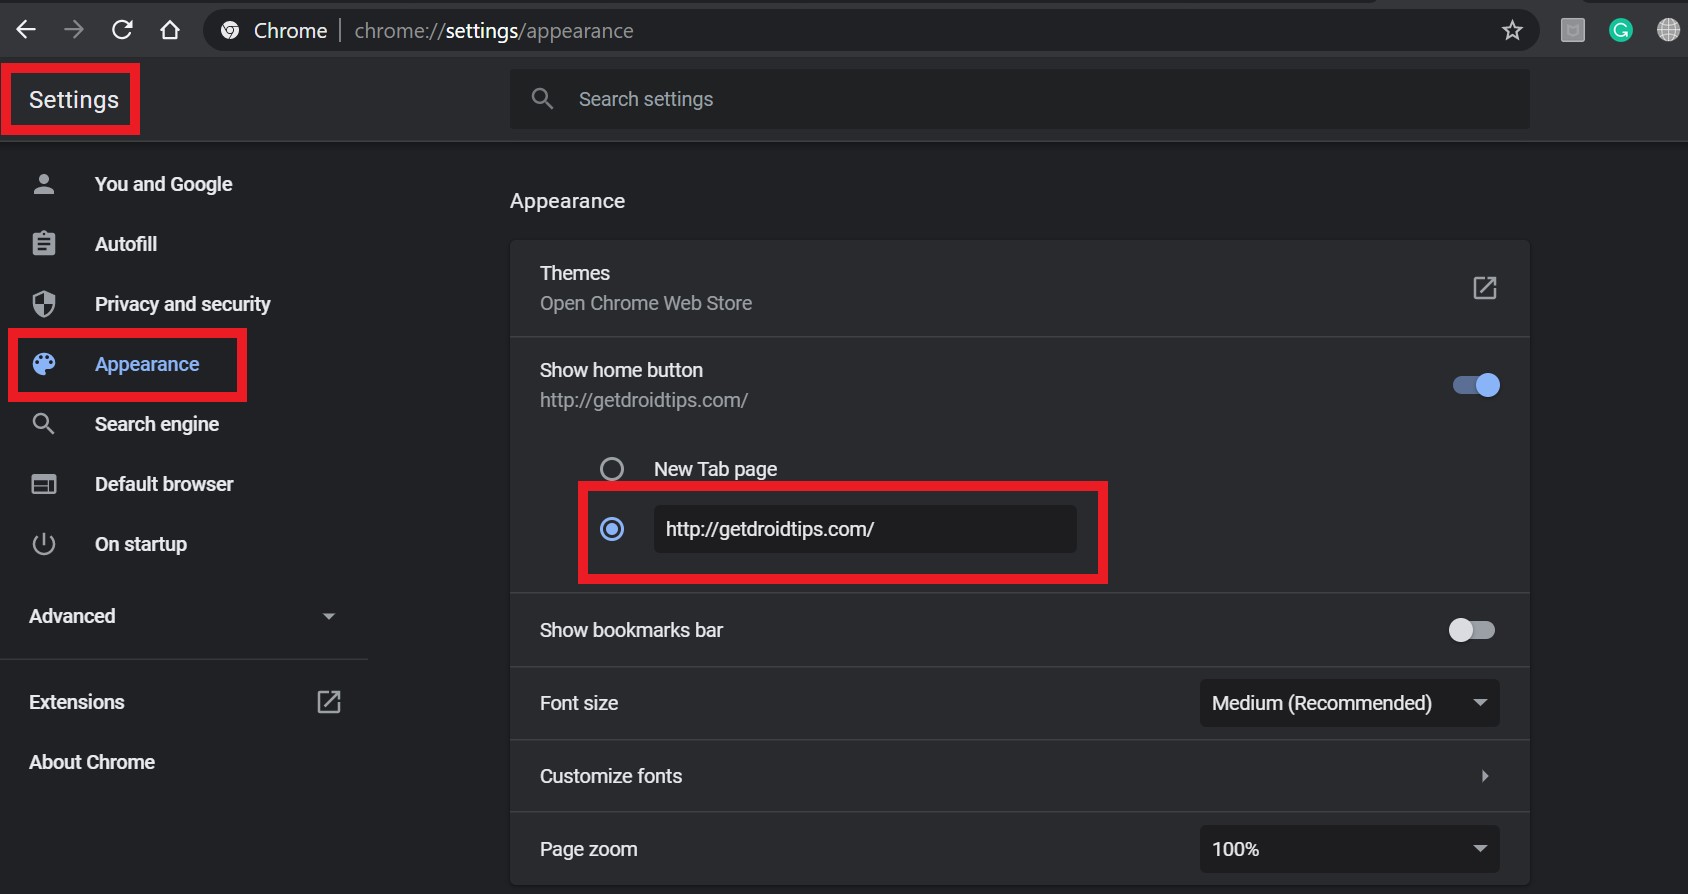Open the Page zoom dropdown
1688x894 pixels.
[x=1348, y=849]
